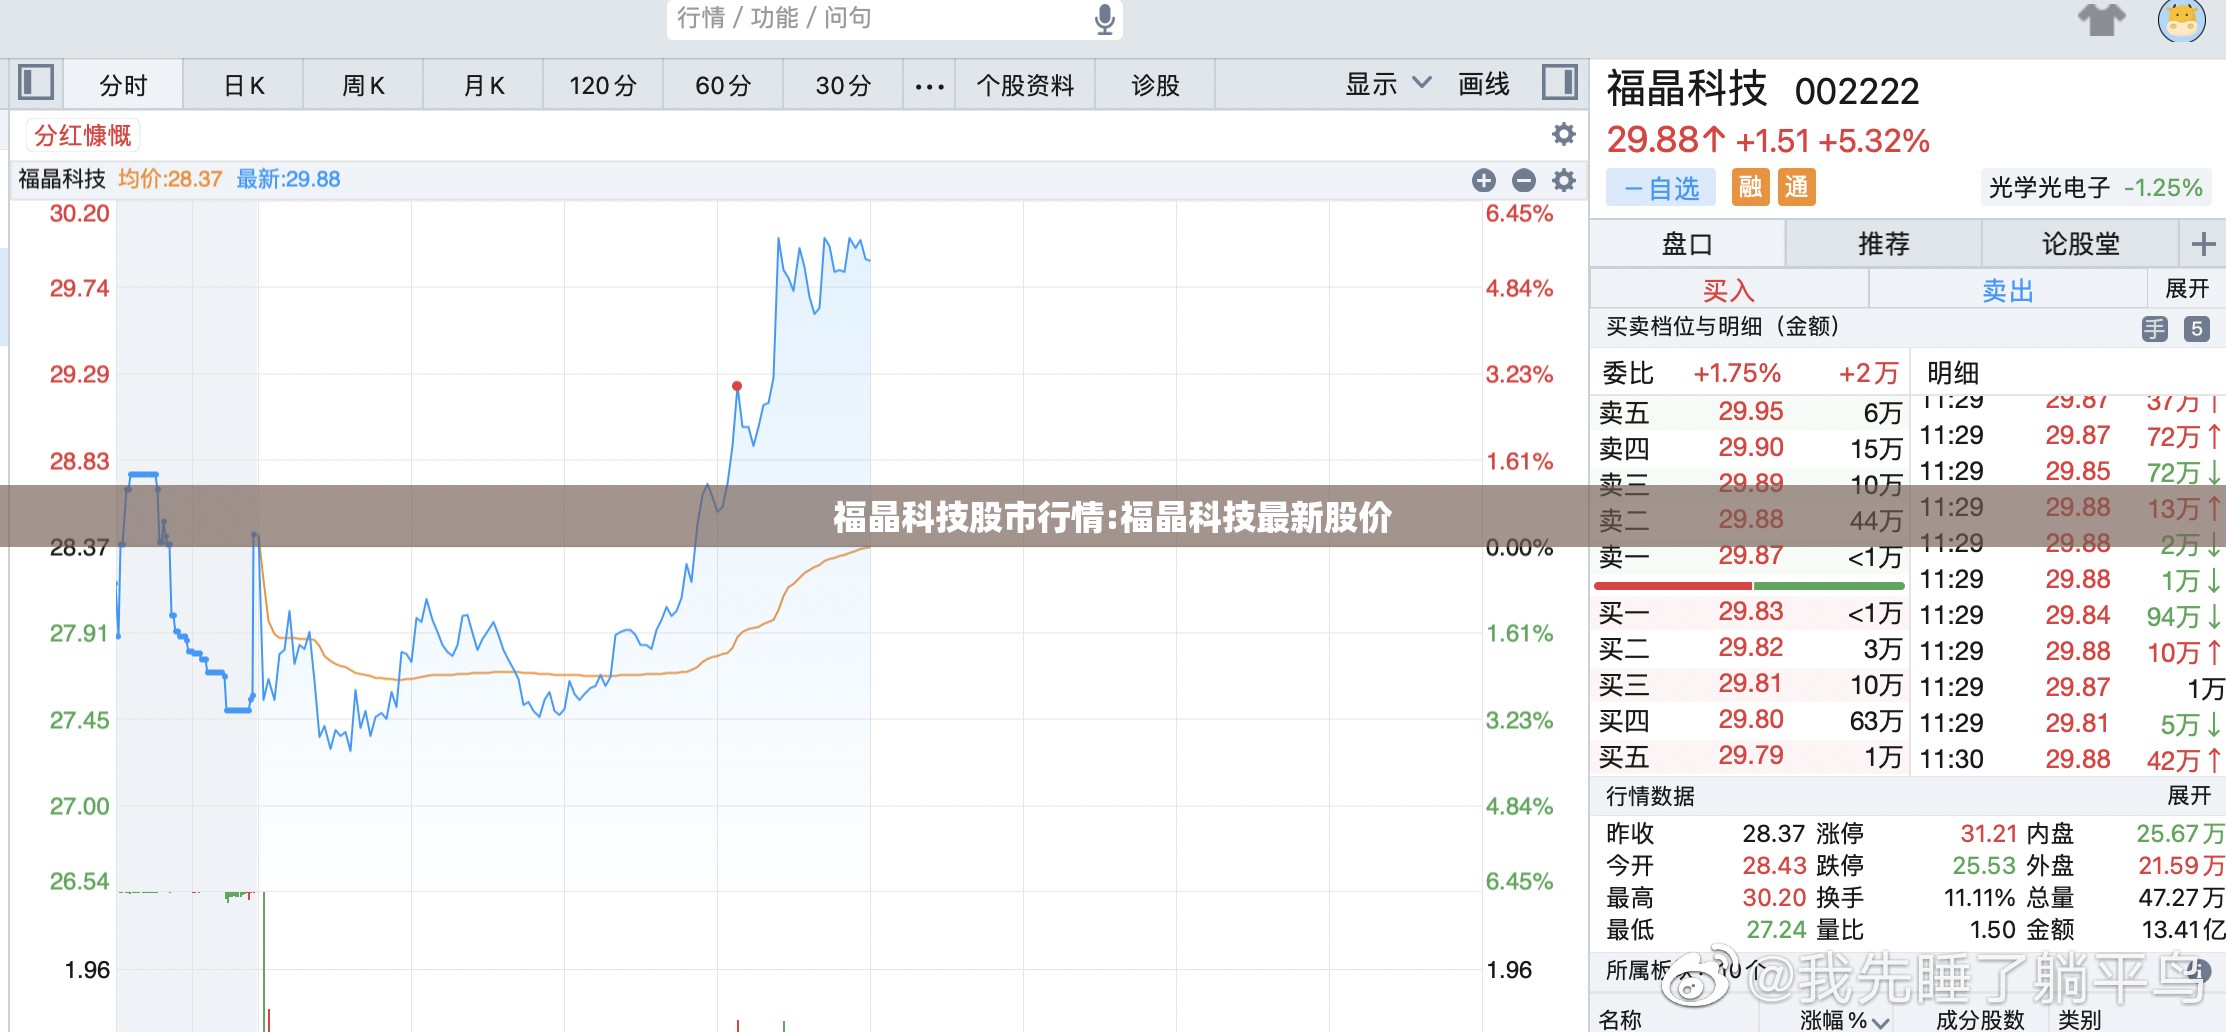The width and height of the screenshot is (2226, 1032).
Task: Open the user avatar icon
Action: tap(2181, 20)
